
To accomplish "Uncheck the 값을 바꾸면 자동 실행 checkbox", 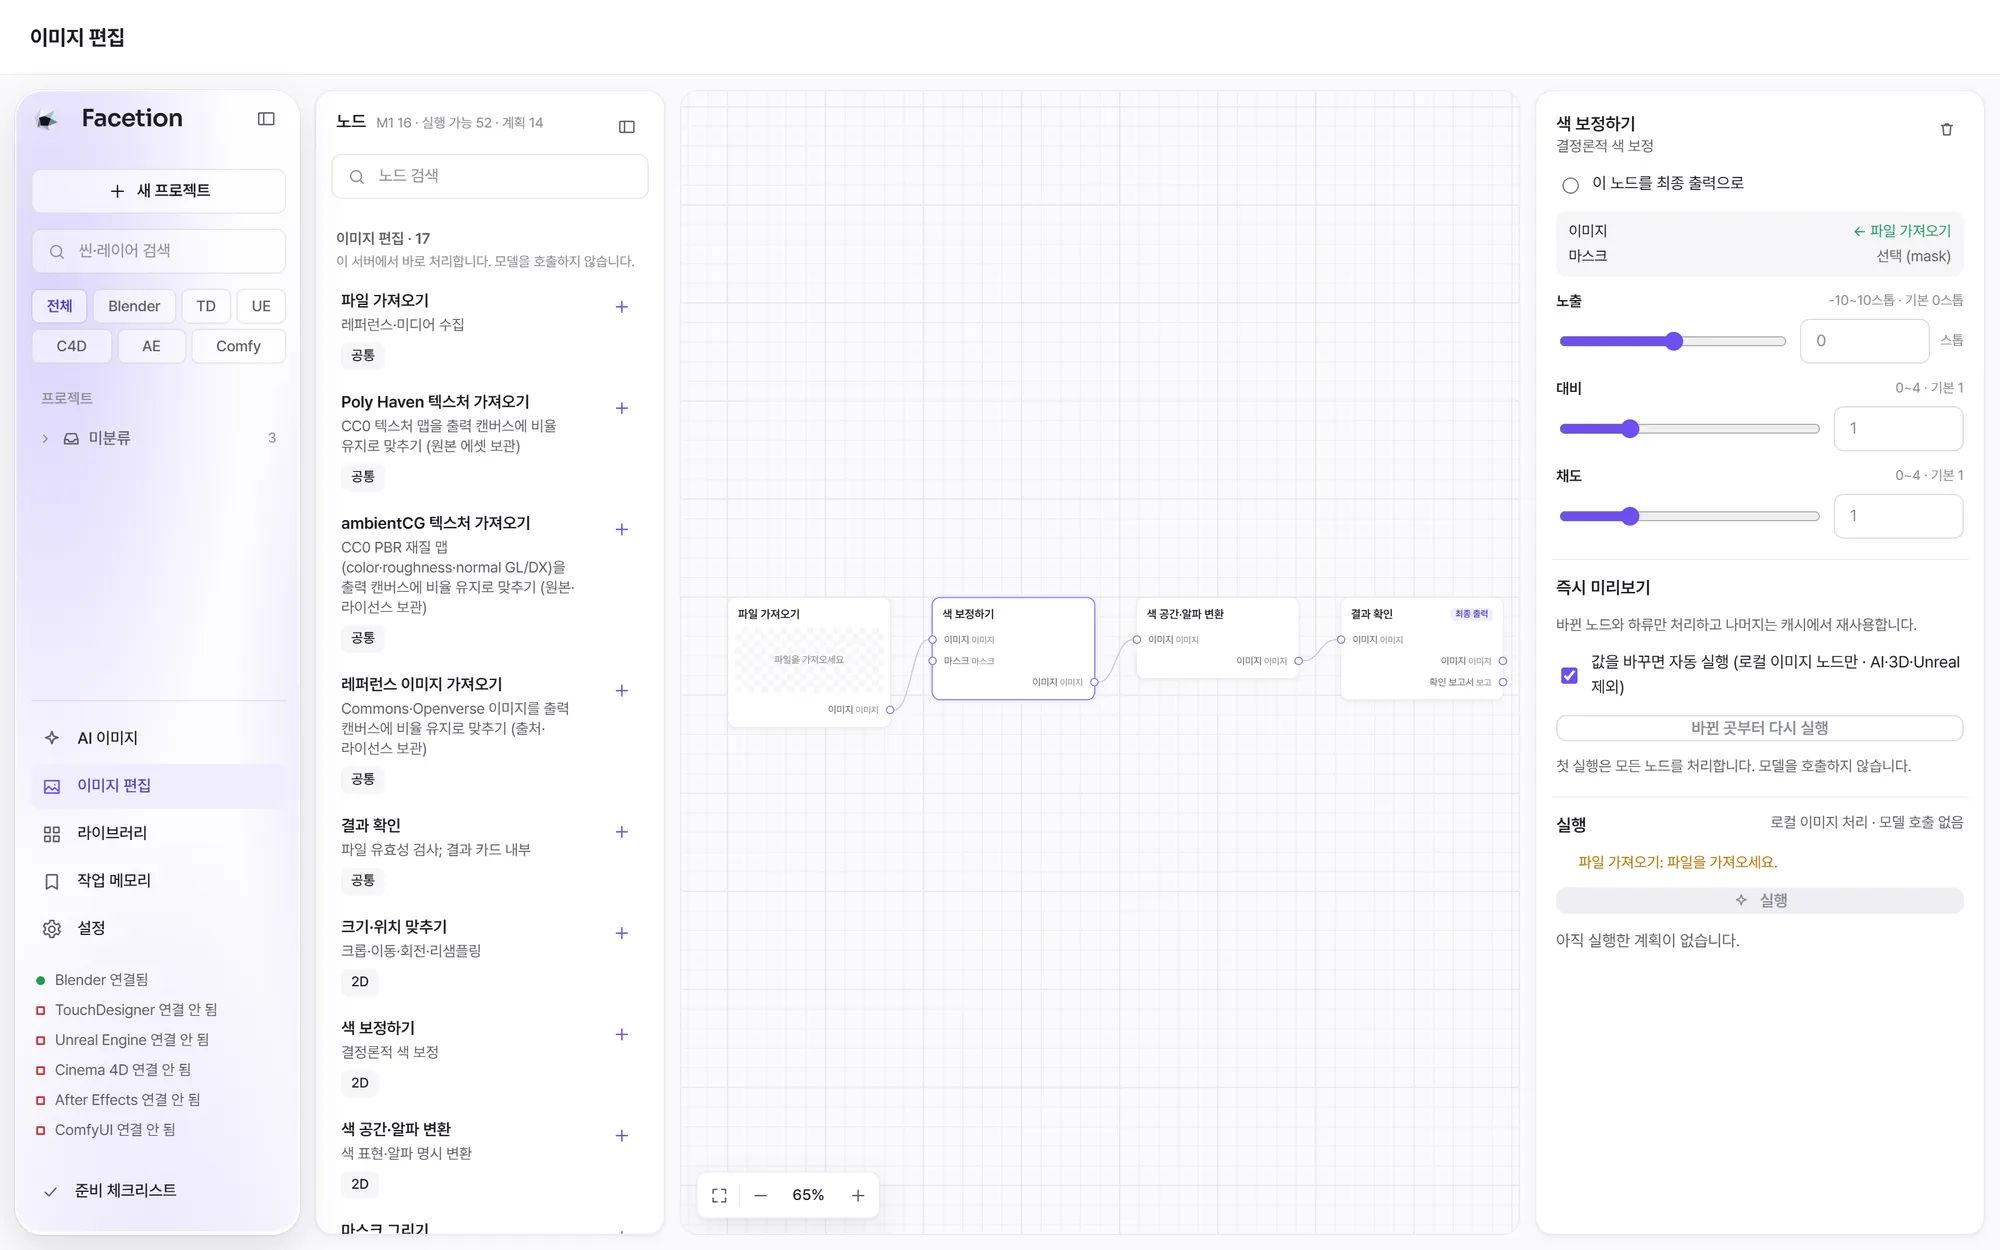I will [x=1569, y=675].
